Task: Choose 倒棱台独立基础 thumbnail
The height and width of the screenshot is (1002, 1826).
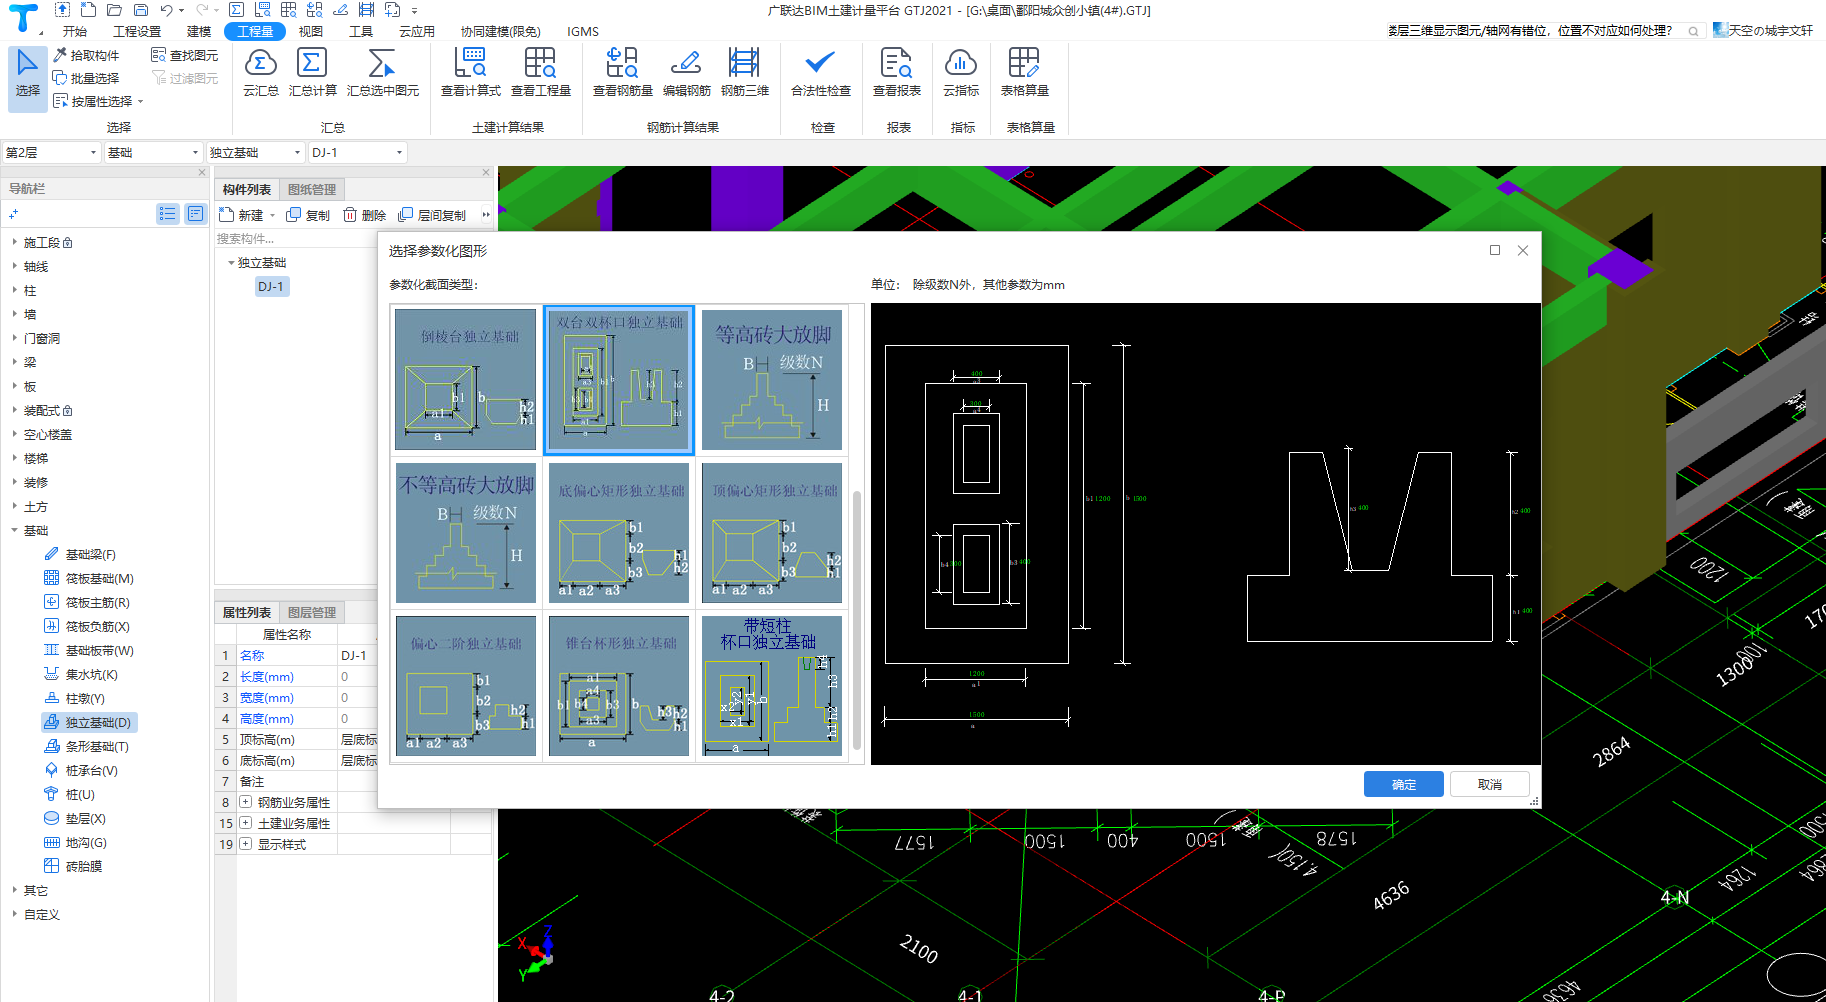Action: click(x=466, y=380)
